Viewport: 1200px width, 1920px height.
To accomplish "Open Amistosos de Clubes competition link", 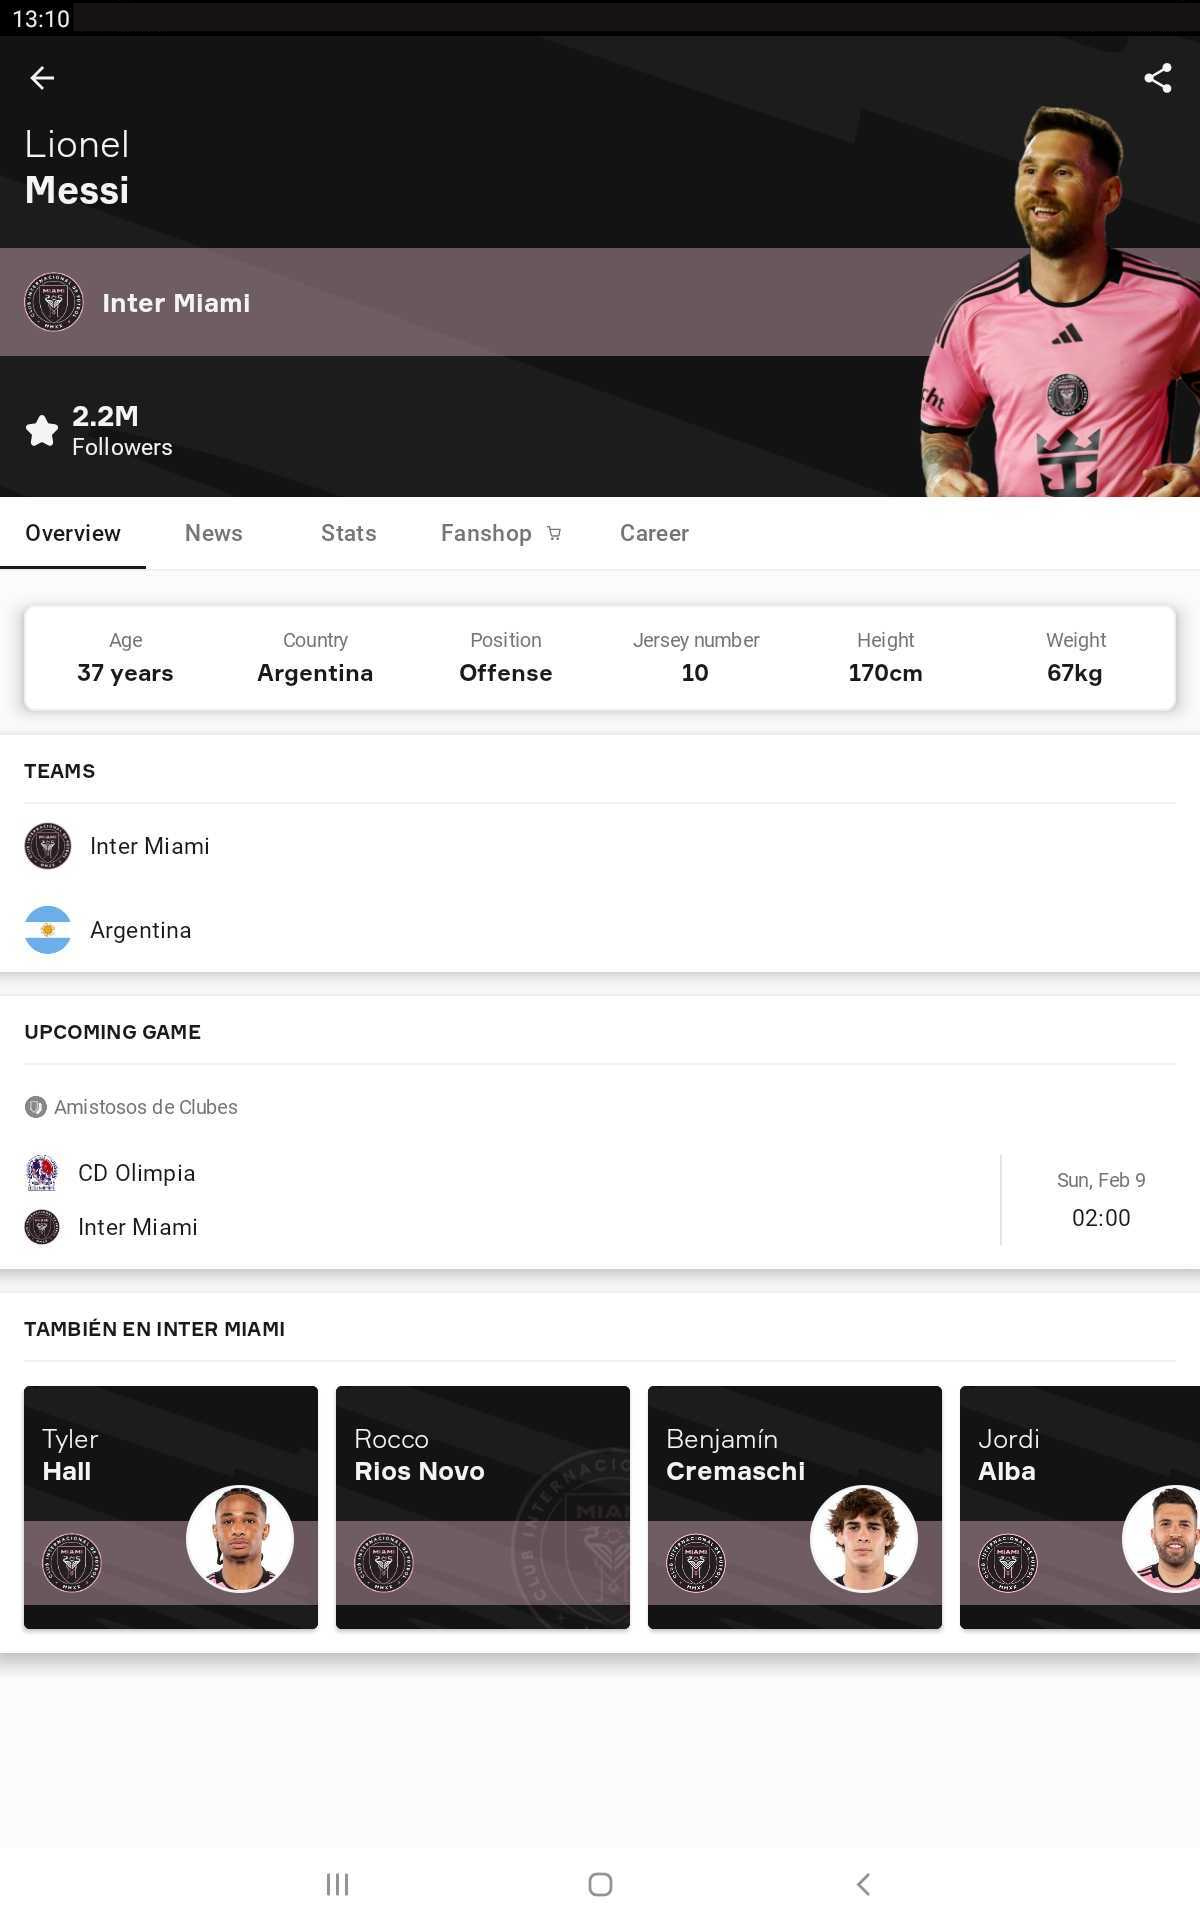I will pyautogui.click(x=131, y=1107).
